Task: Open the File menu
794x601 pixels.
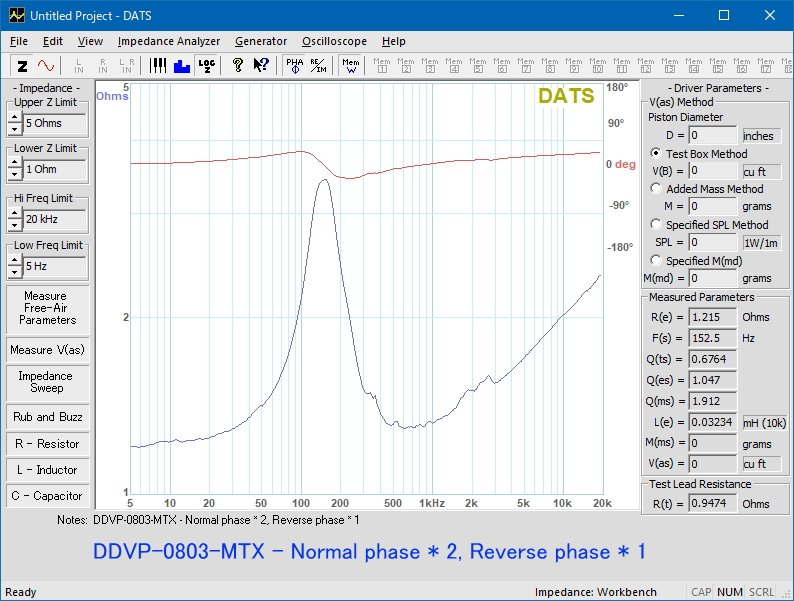Action: coord(19,42)
